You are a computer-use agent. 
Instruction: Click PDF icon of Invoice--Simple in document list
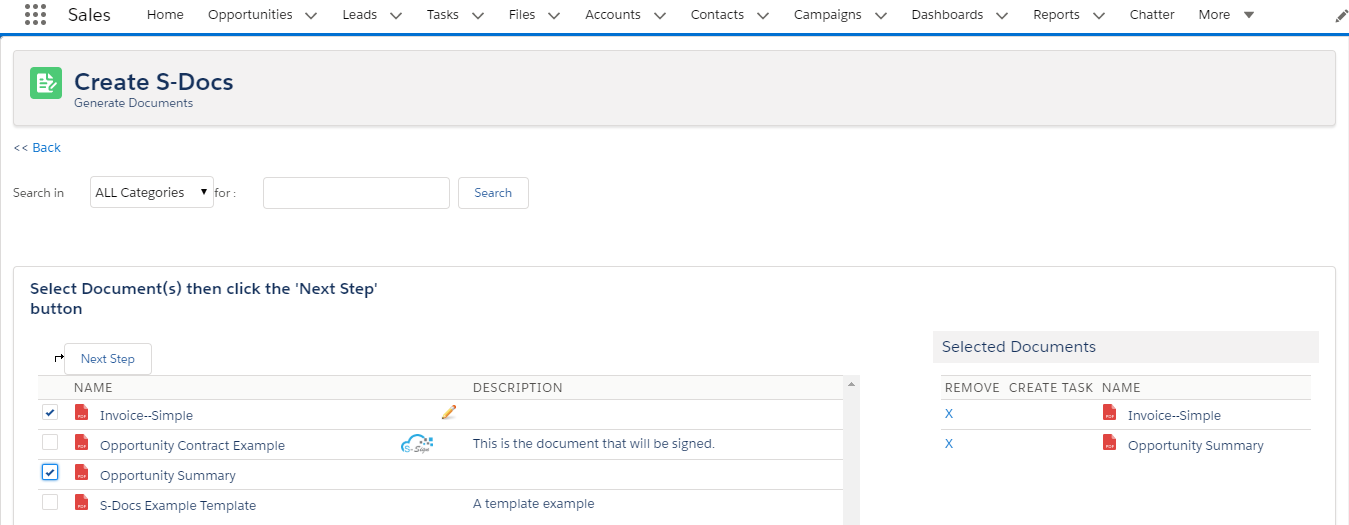coord(82,413)
